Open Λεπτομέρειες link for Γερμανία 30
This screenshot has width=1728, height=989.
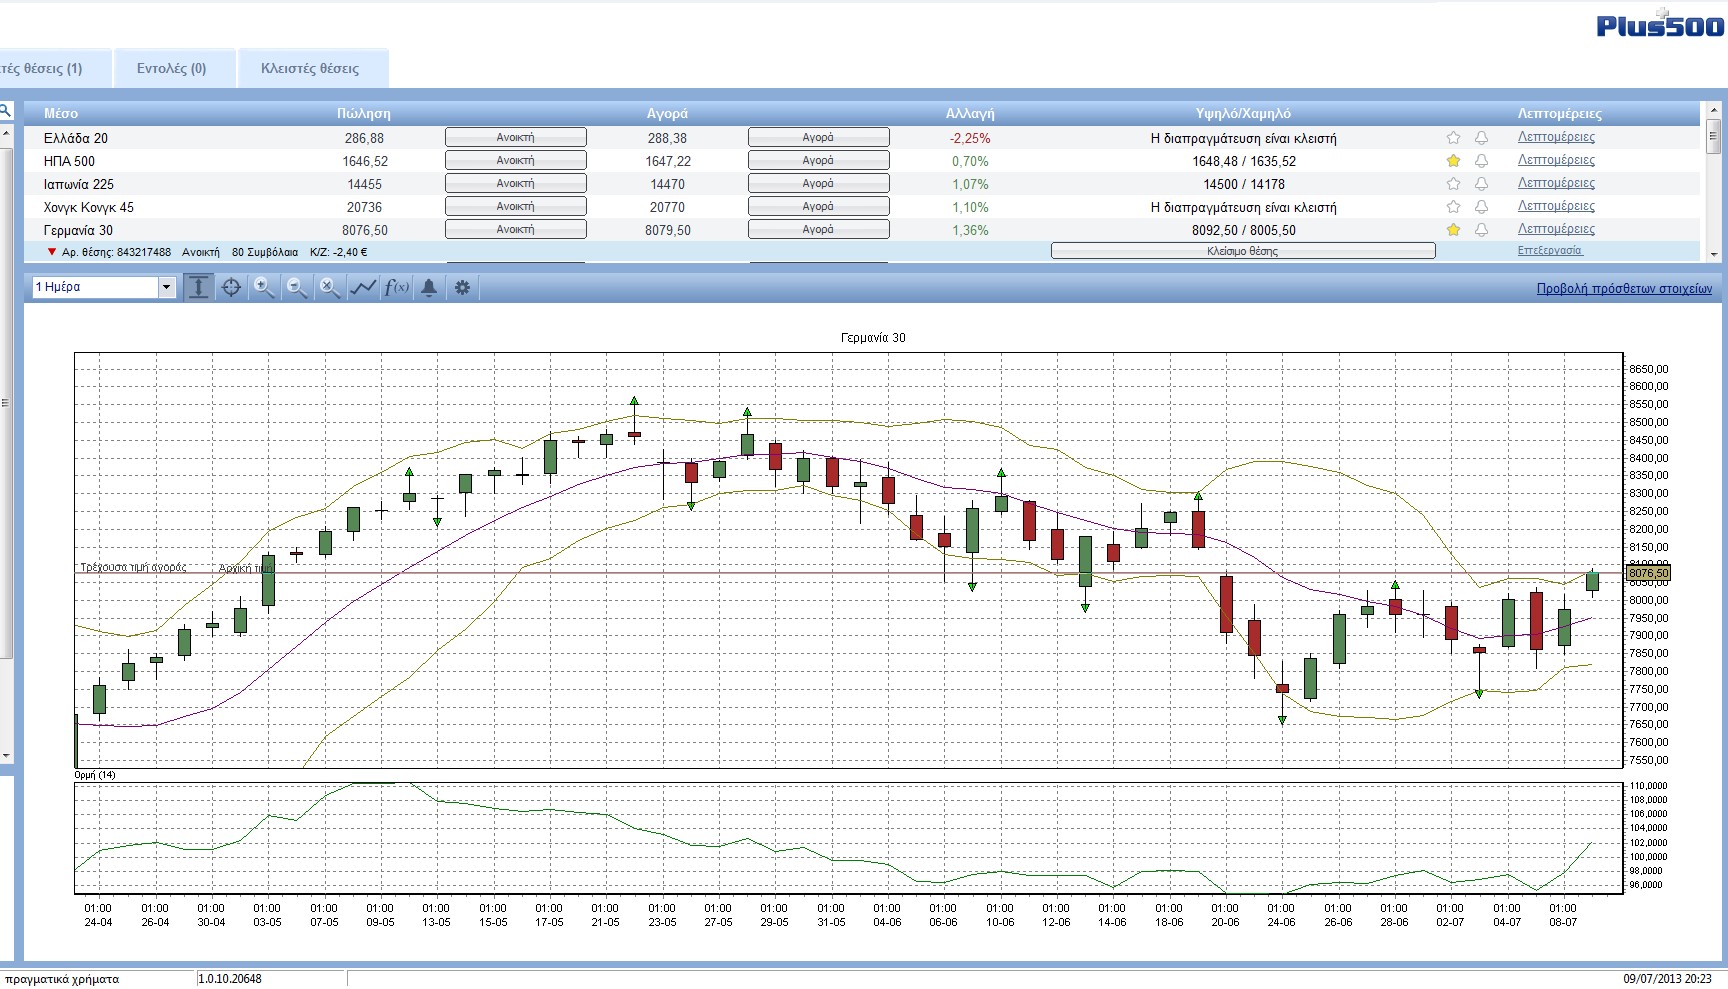coord(1556,229)
